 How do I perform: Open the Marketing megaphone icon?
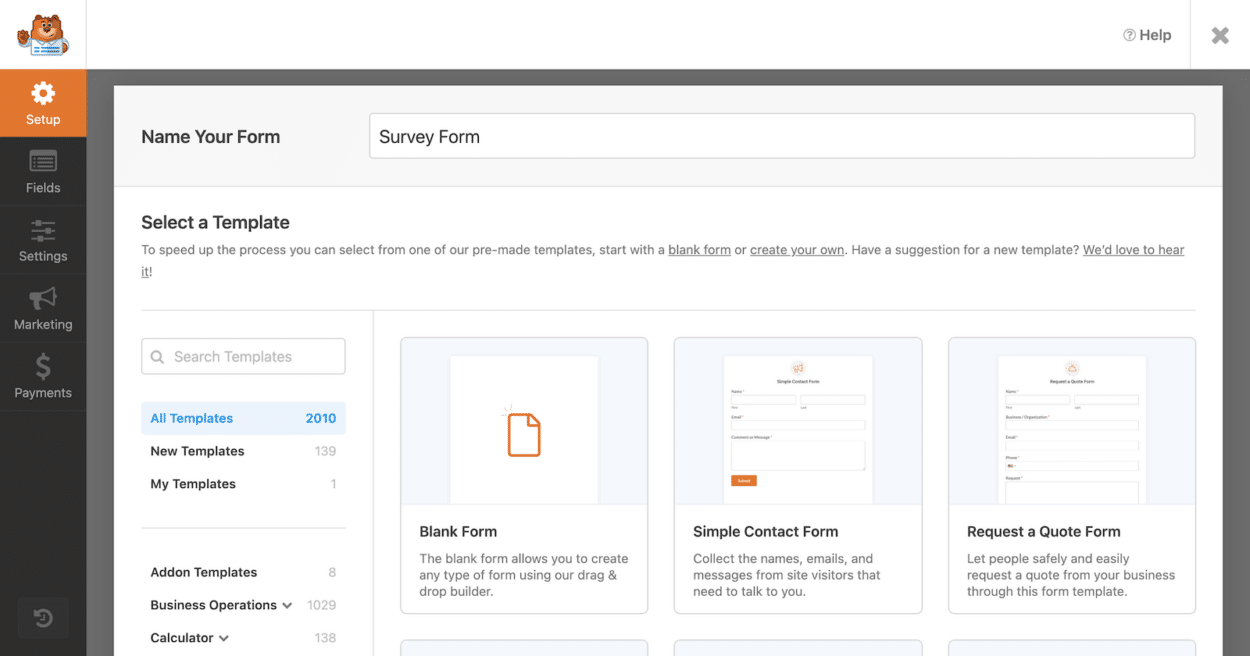(x=43, y=297)
